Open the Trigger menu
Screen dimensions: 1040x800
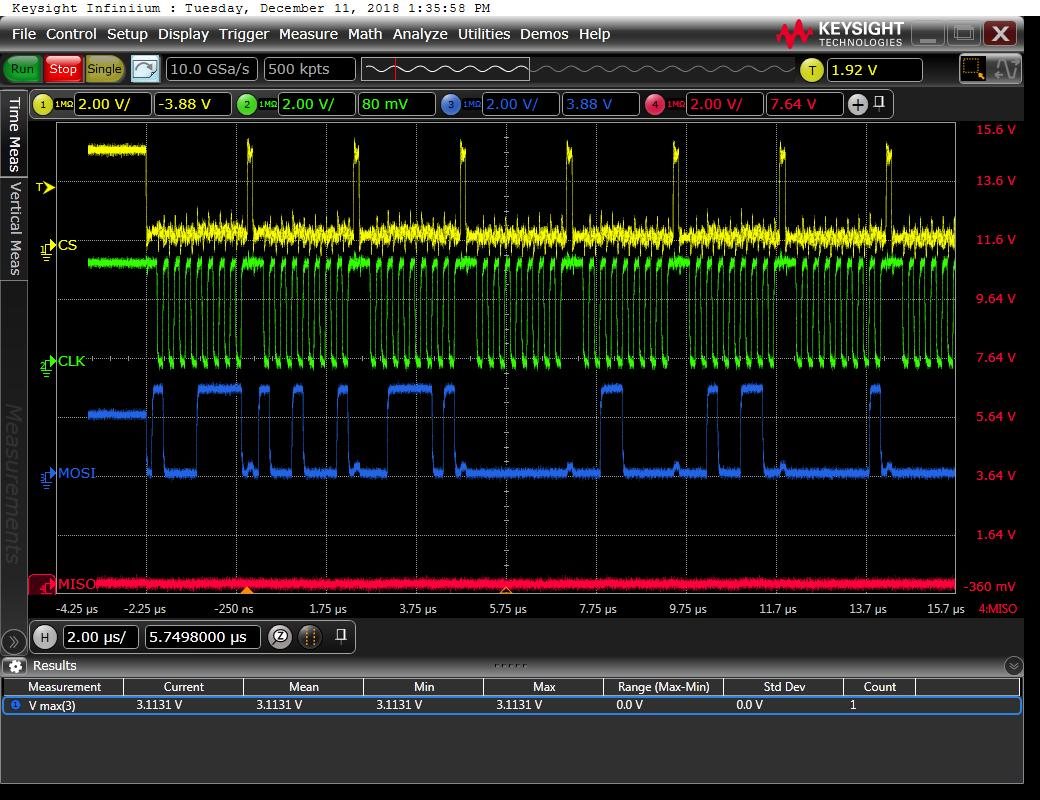pos(244,34)
